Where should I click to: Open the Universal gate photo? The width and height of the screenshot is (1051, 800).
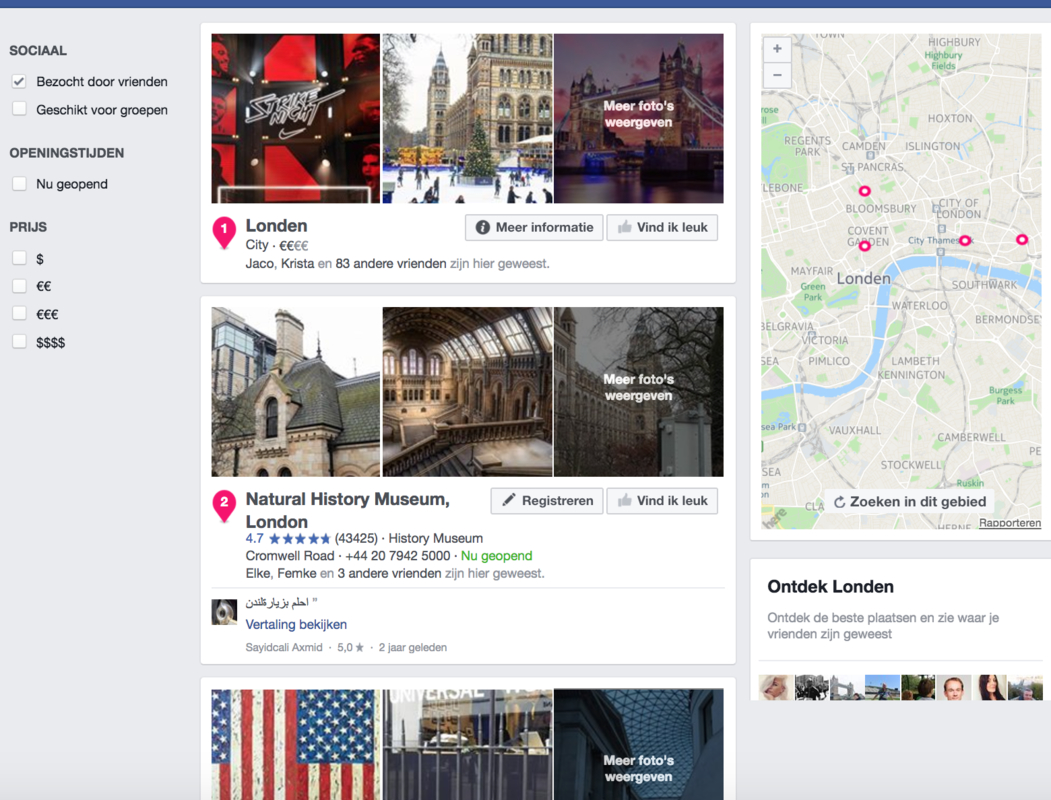pyautogui.click(x=467, y=744)
